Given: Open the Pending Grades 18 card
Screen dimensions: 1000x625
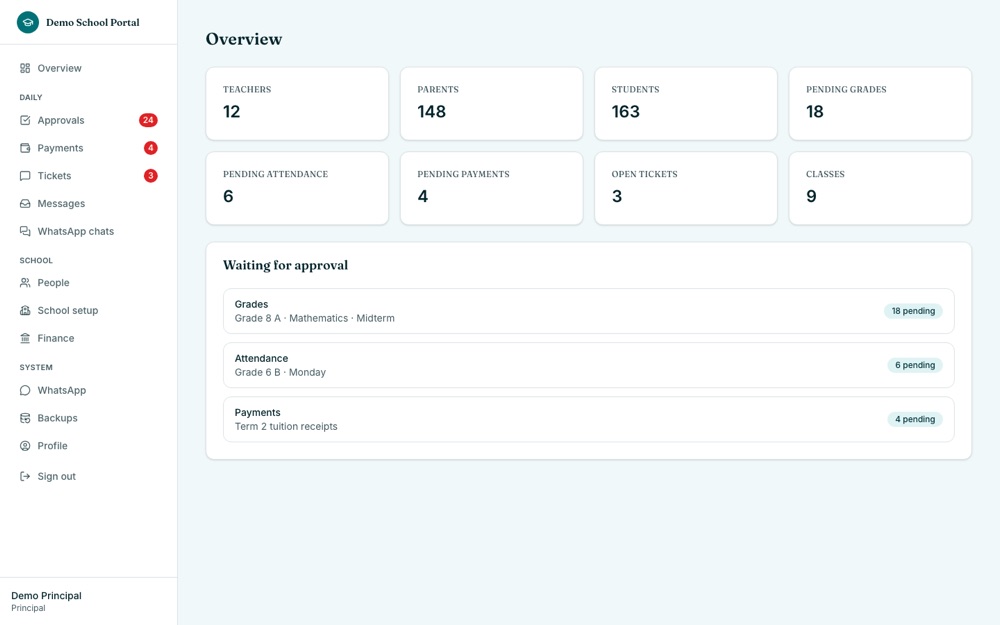Looking at the screenshot, I should tap(880, 104).
